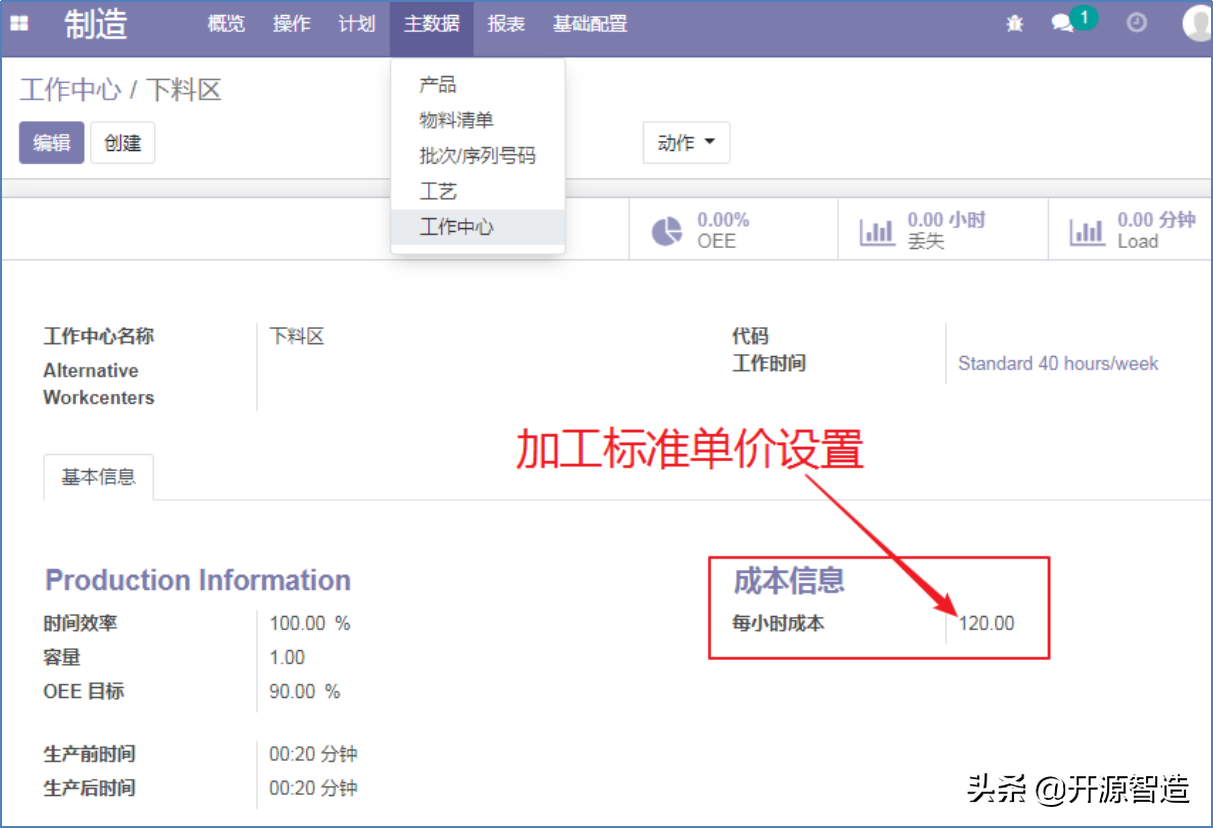
Task: Open the 主数据 dropdown menu
Action: click(431, 24)
